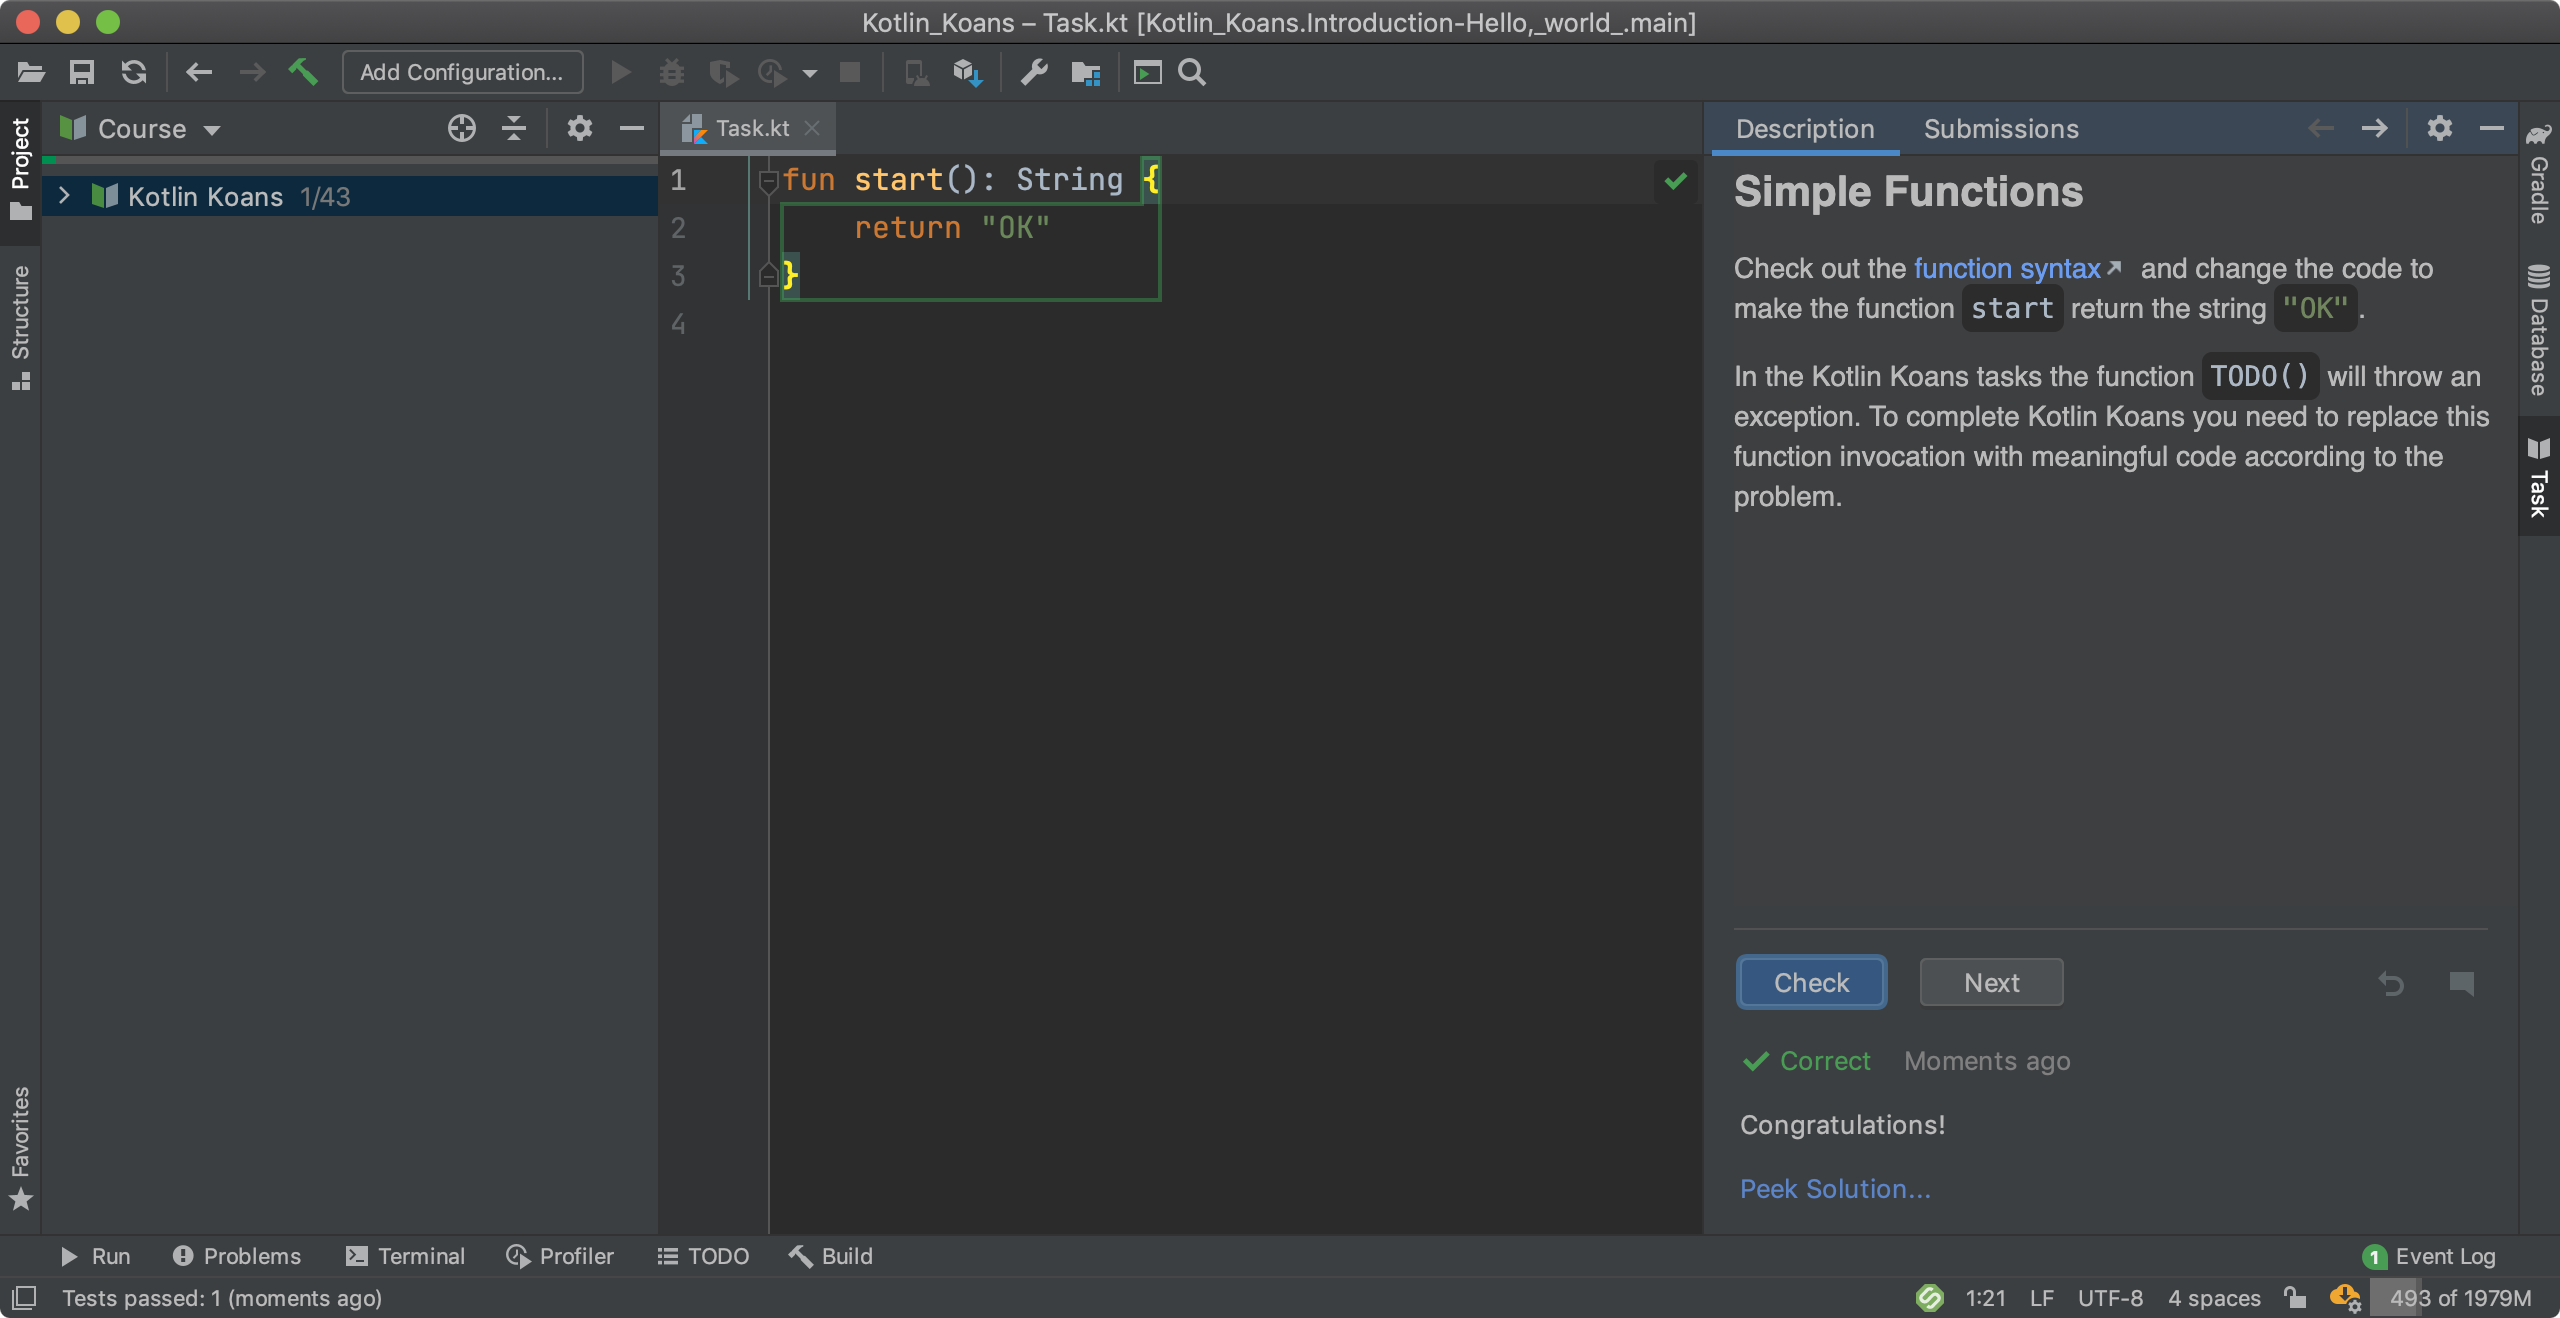This screenshot has height=1318, width=2560.
Task: Open the run with coverage dropdown arrow
Action: (810, 73)
